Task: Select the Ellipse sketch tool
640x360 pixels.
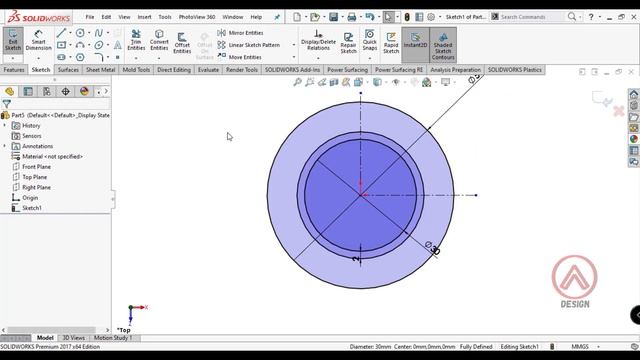Action: coord(99,45)
